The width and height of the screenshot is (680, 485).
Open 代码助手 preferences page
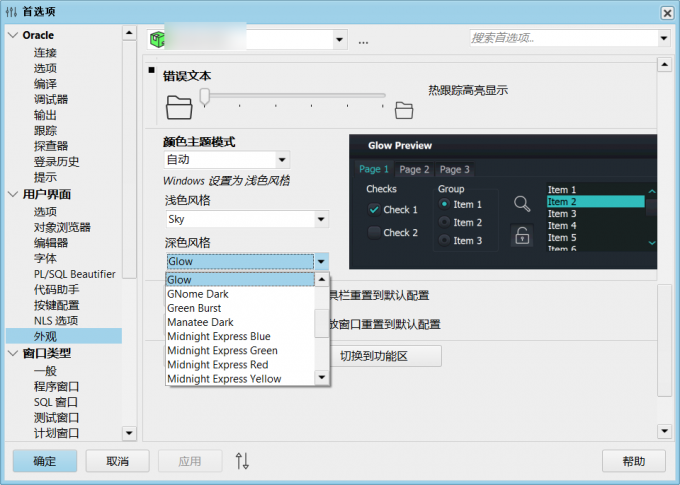pos(56,290)
